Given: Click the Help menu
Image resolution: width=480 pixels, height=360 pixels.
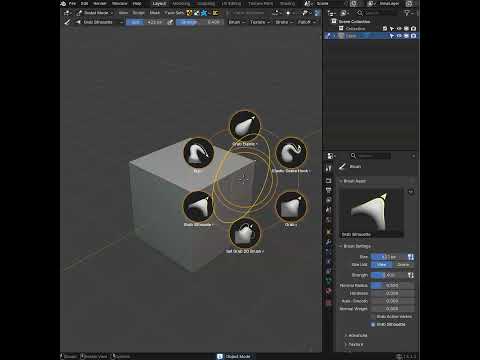Looking at the screenshot, I should (137, 4).
